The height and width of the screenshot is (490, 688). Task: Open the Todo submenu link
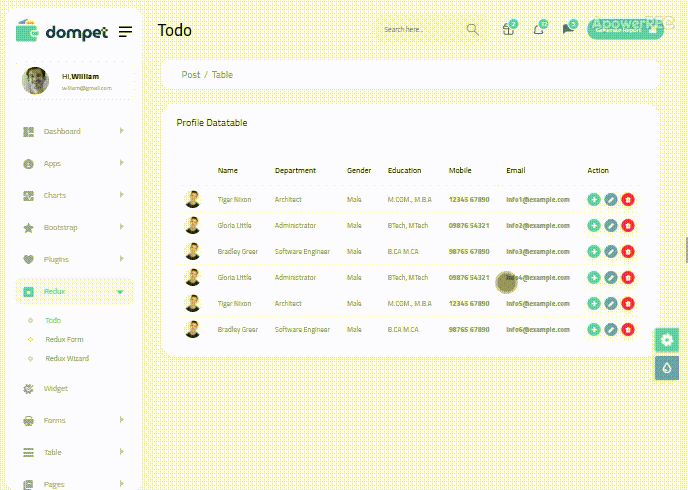point(53,320)
